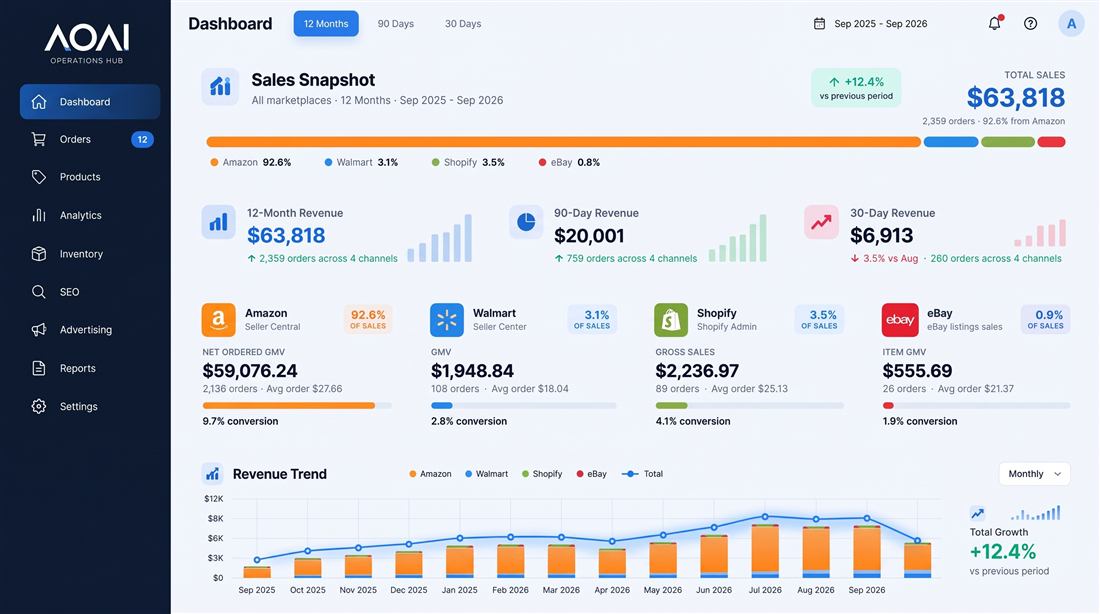Click the Orders badge showing 12
This screenshot has height=614, width=1100.
coord(142,139)
